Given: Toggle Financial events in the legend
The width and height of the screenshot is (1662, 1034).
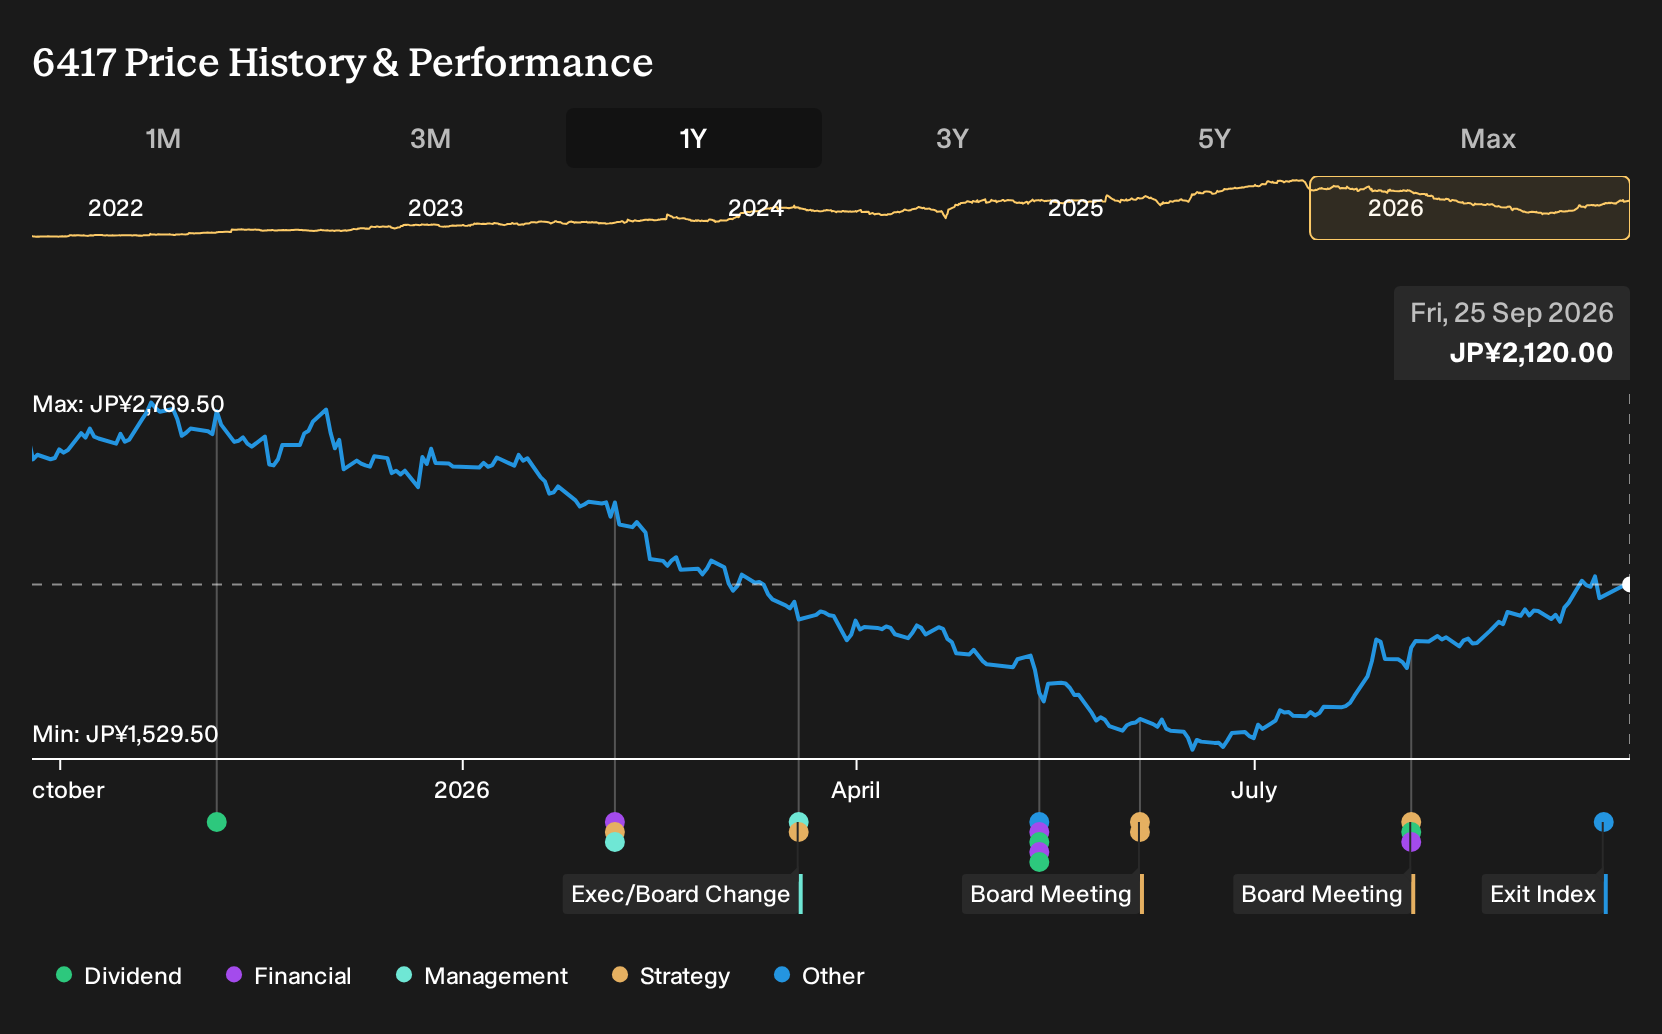Looking at the screenshot, I should [x=288, y=976].
